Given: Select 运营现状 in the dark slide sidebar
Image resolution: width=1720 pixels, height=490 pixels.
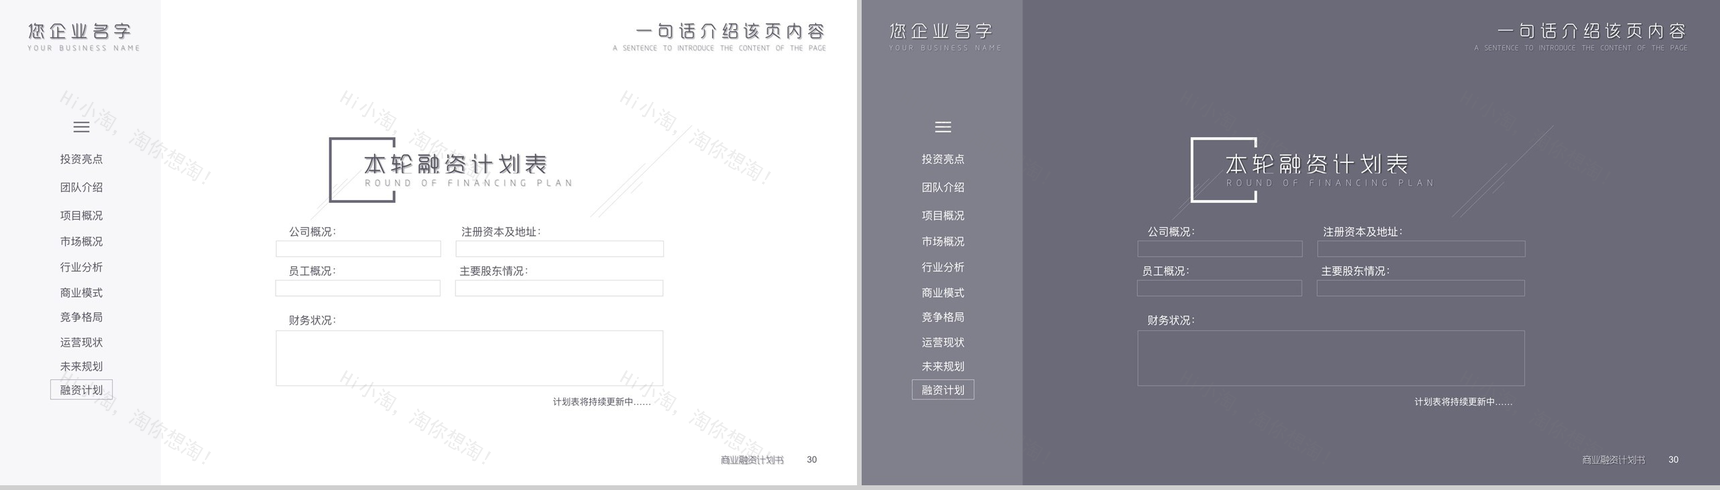Looking at the screenshot, I should (943, 342).
